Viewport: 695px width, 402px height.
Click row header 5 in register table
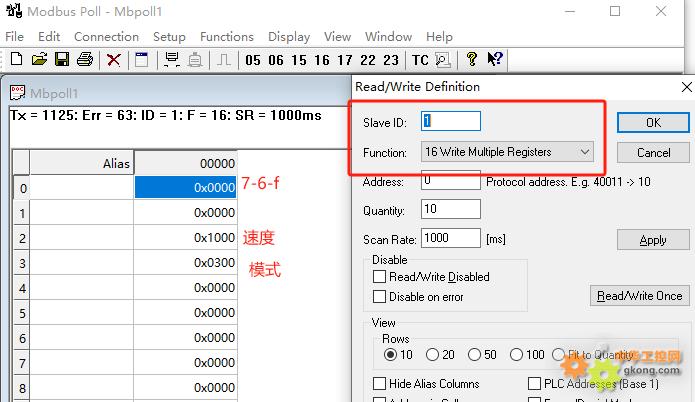(x=22, y=313)
